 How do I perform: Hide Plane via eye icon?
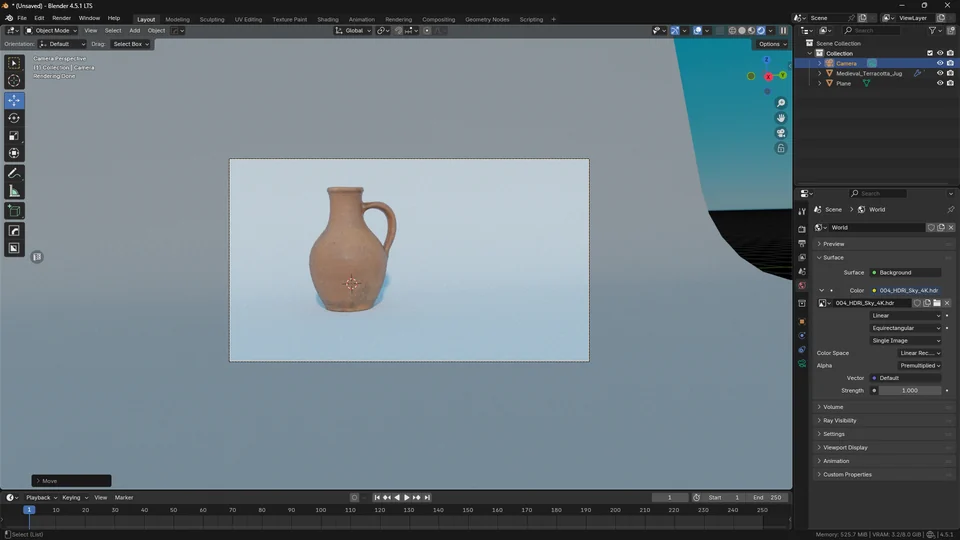tap(940, 83)
